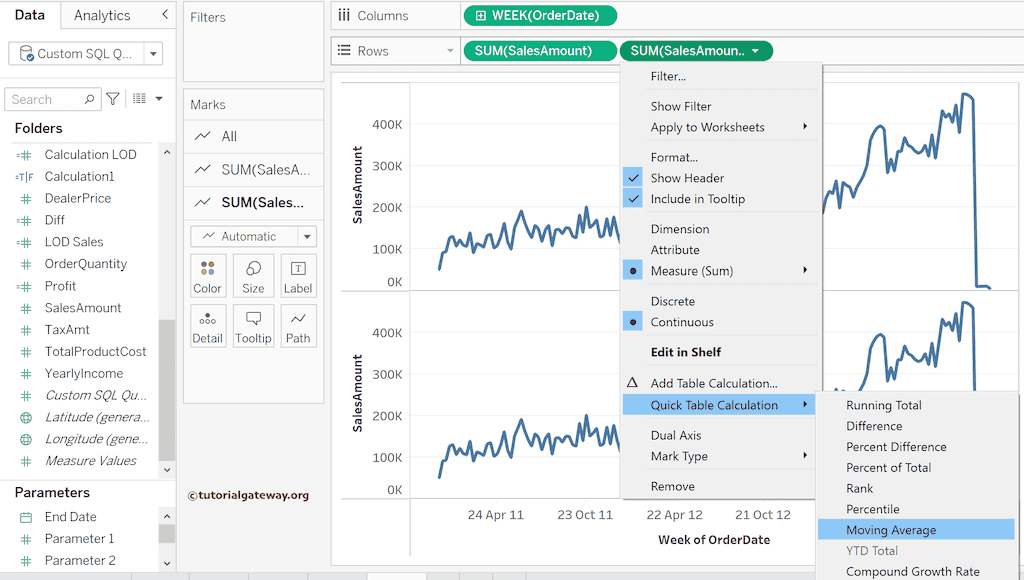Screen dimensions: 1024x580
Task: Expand the Apply to Worksheets submenu
Action: pos(707,127)
